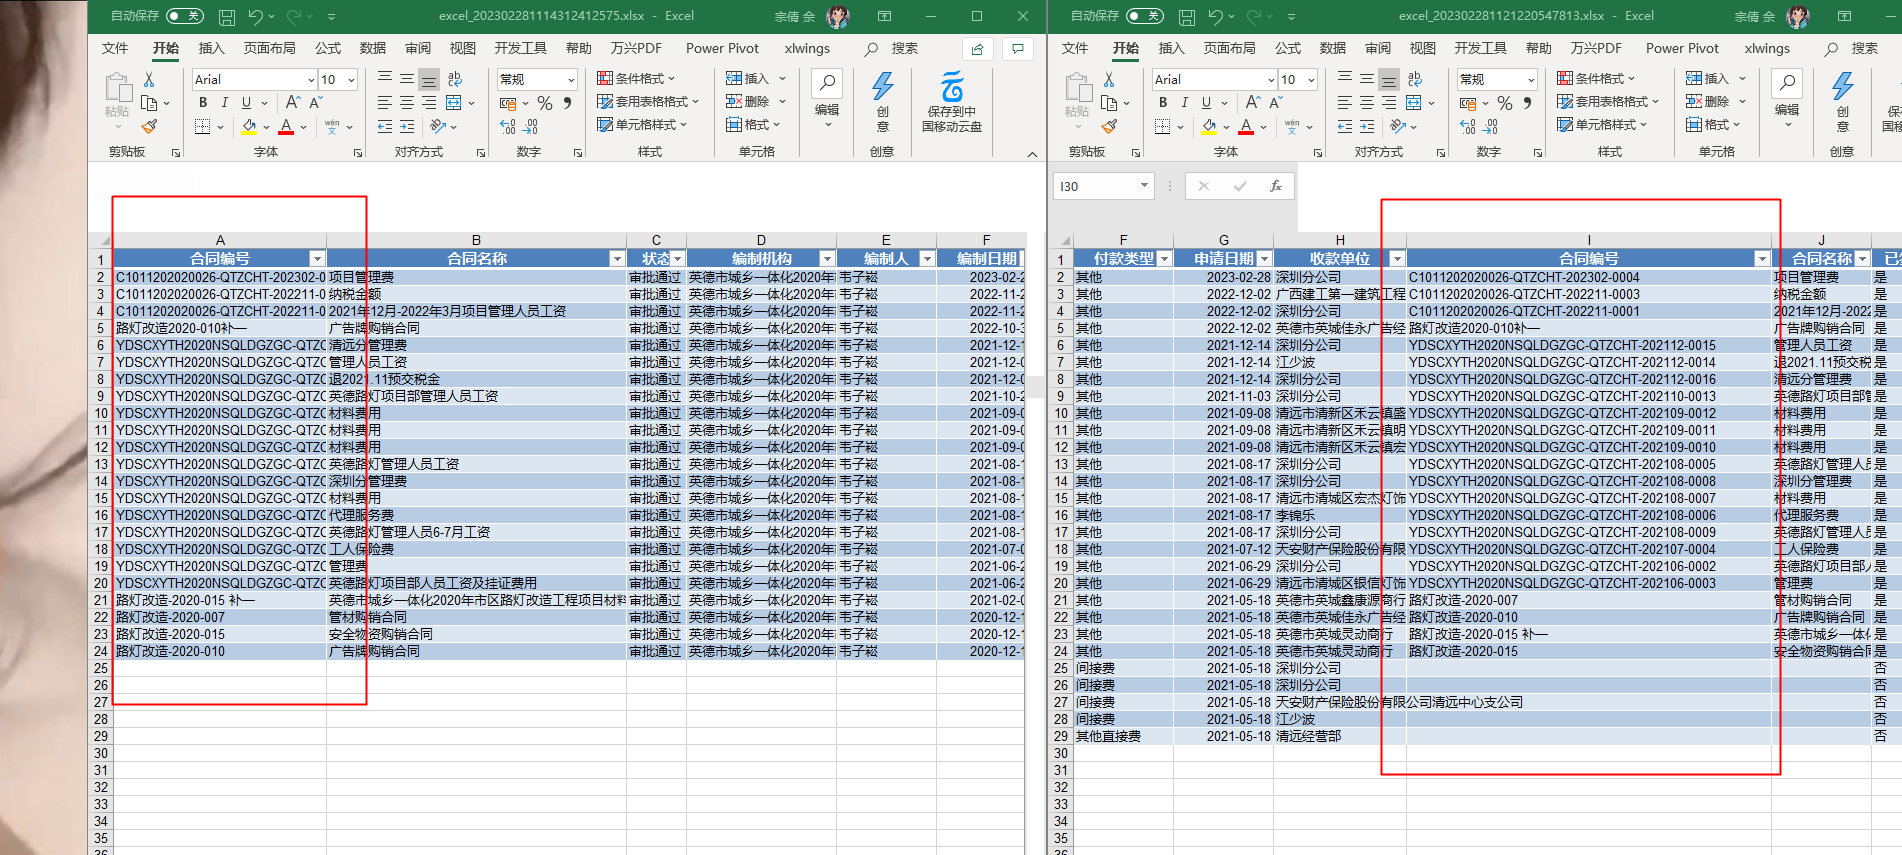The width and height of the screenshot is (1902, 855).
Task: Toggle Bold in left window ribbon
Action: pos(203,103)
